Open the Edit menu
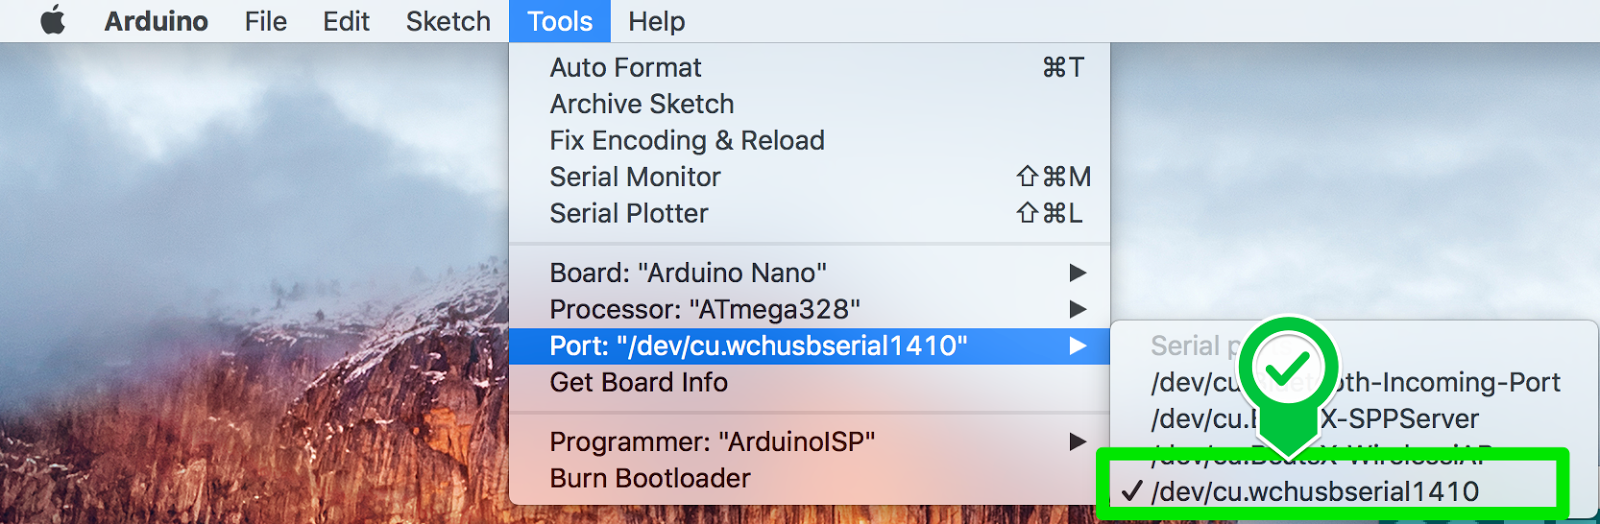The width and height of the screenshot is (1600, 524). click(346, 21)
